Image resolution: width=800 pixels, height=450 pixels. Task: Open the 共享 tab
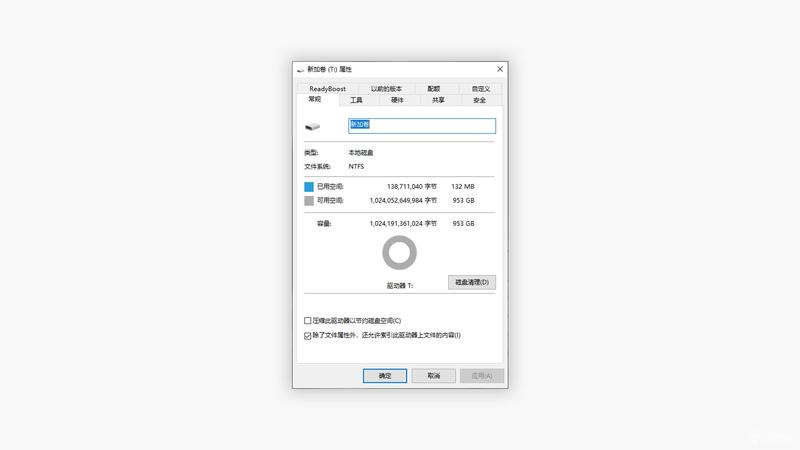click(438, 100)
